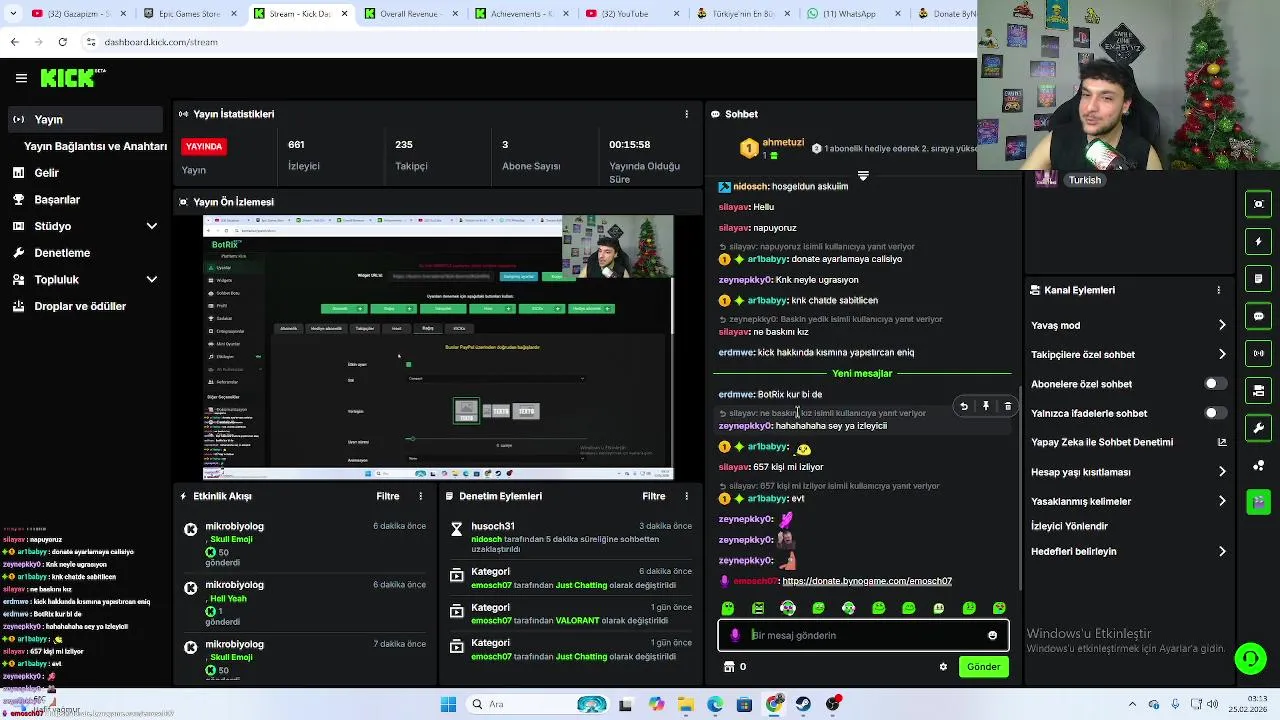Click the document icon in right sidebar
The height and width of the screenshot is (720, 1280).
click(x=1259, y=278)
